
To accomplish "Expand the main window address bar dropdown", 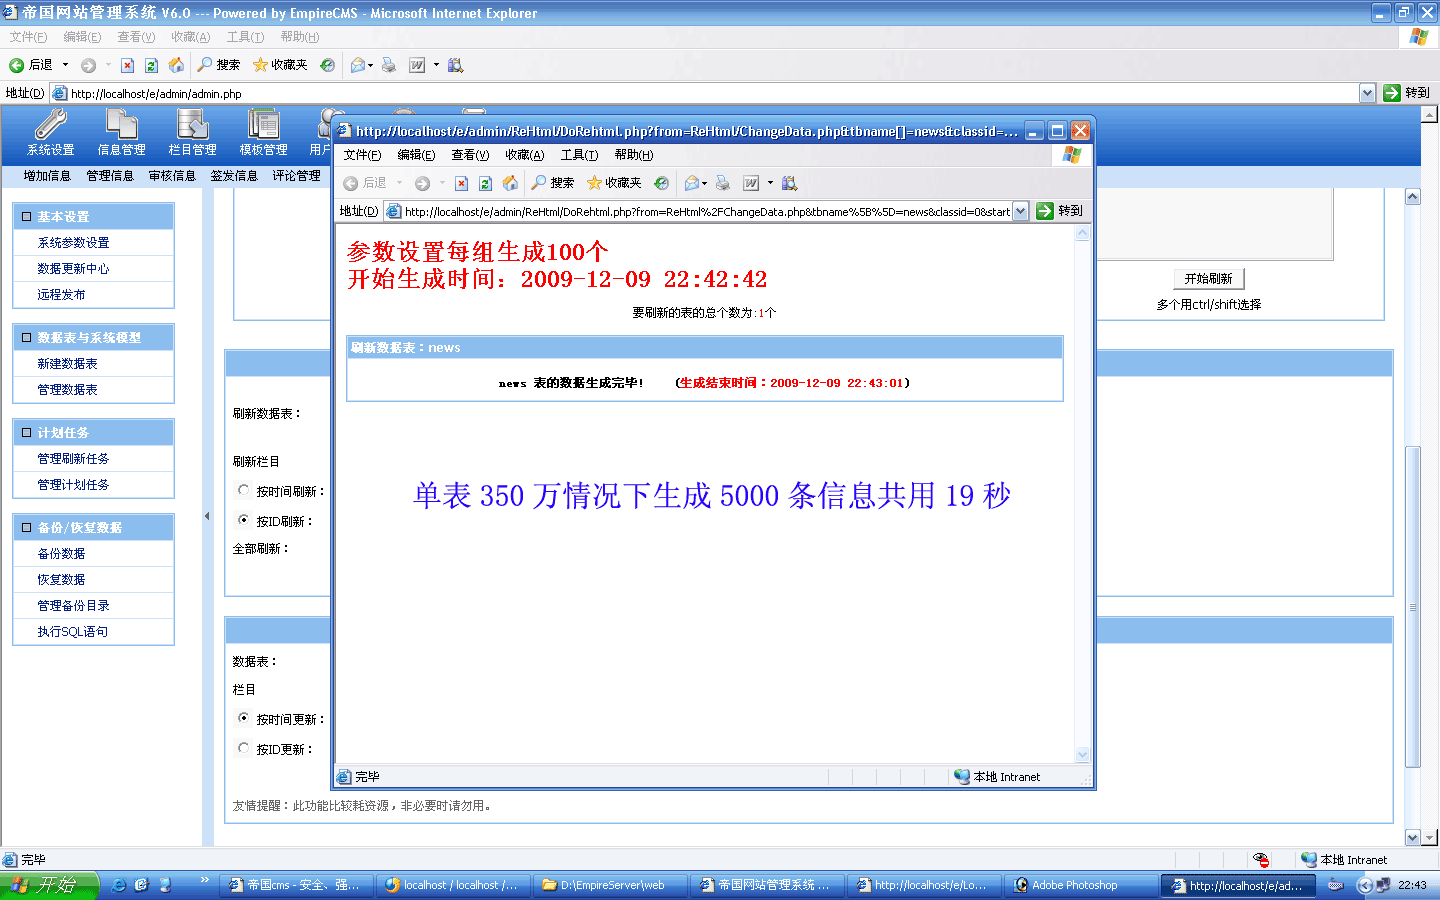I will click(x=1367, y=93).
